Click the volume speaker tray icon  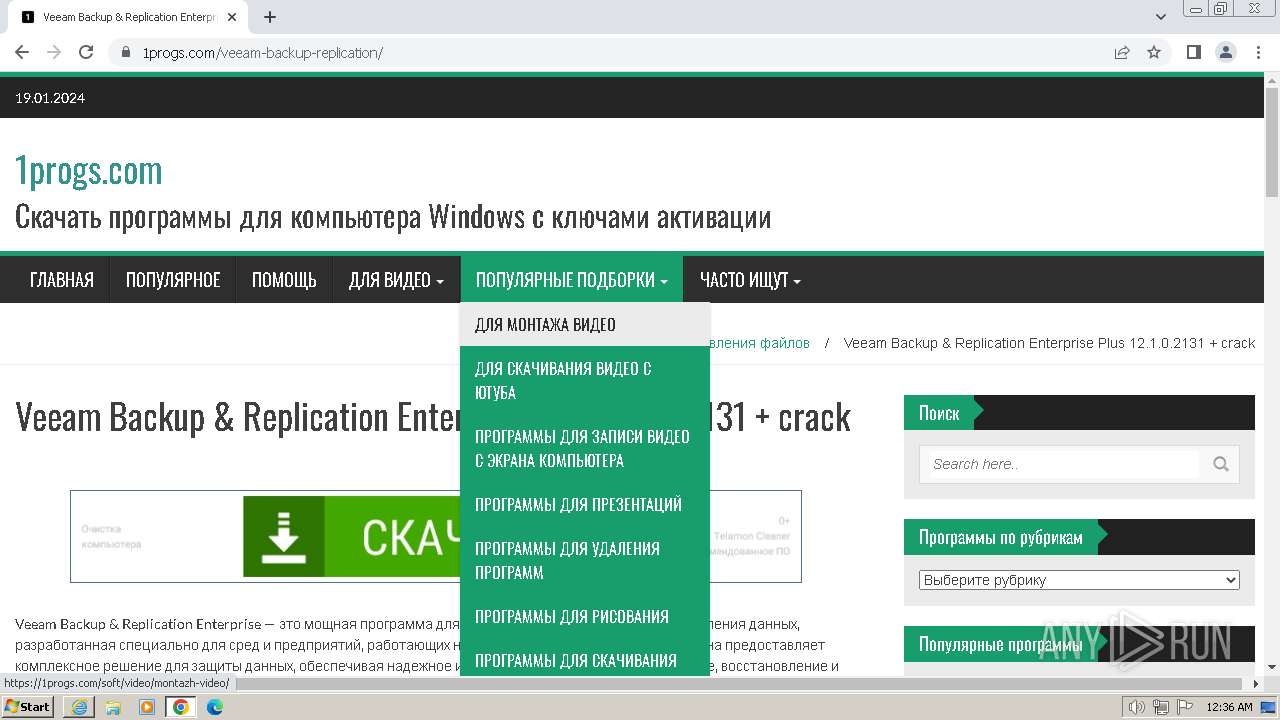point(1137,707)
